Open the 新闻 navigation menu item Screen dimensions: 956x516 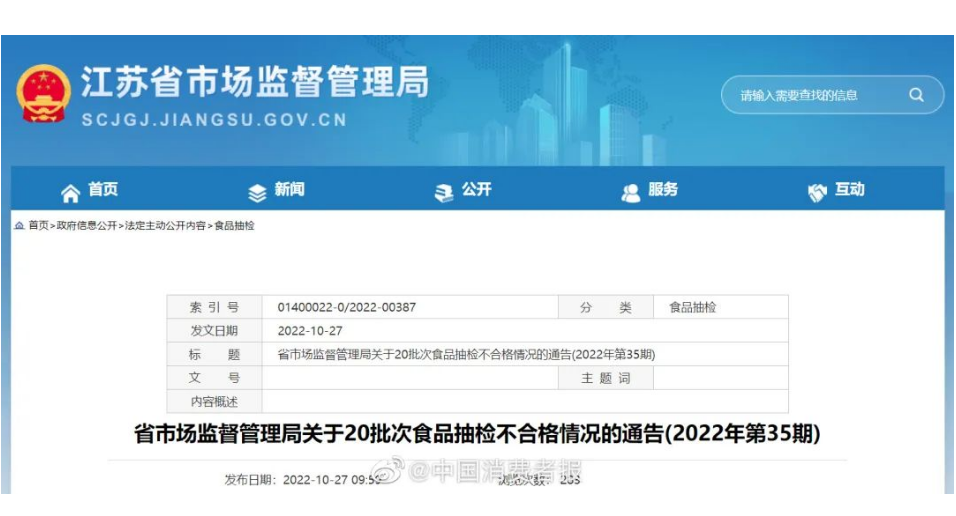pos(290,190)
